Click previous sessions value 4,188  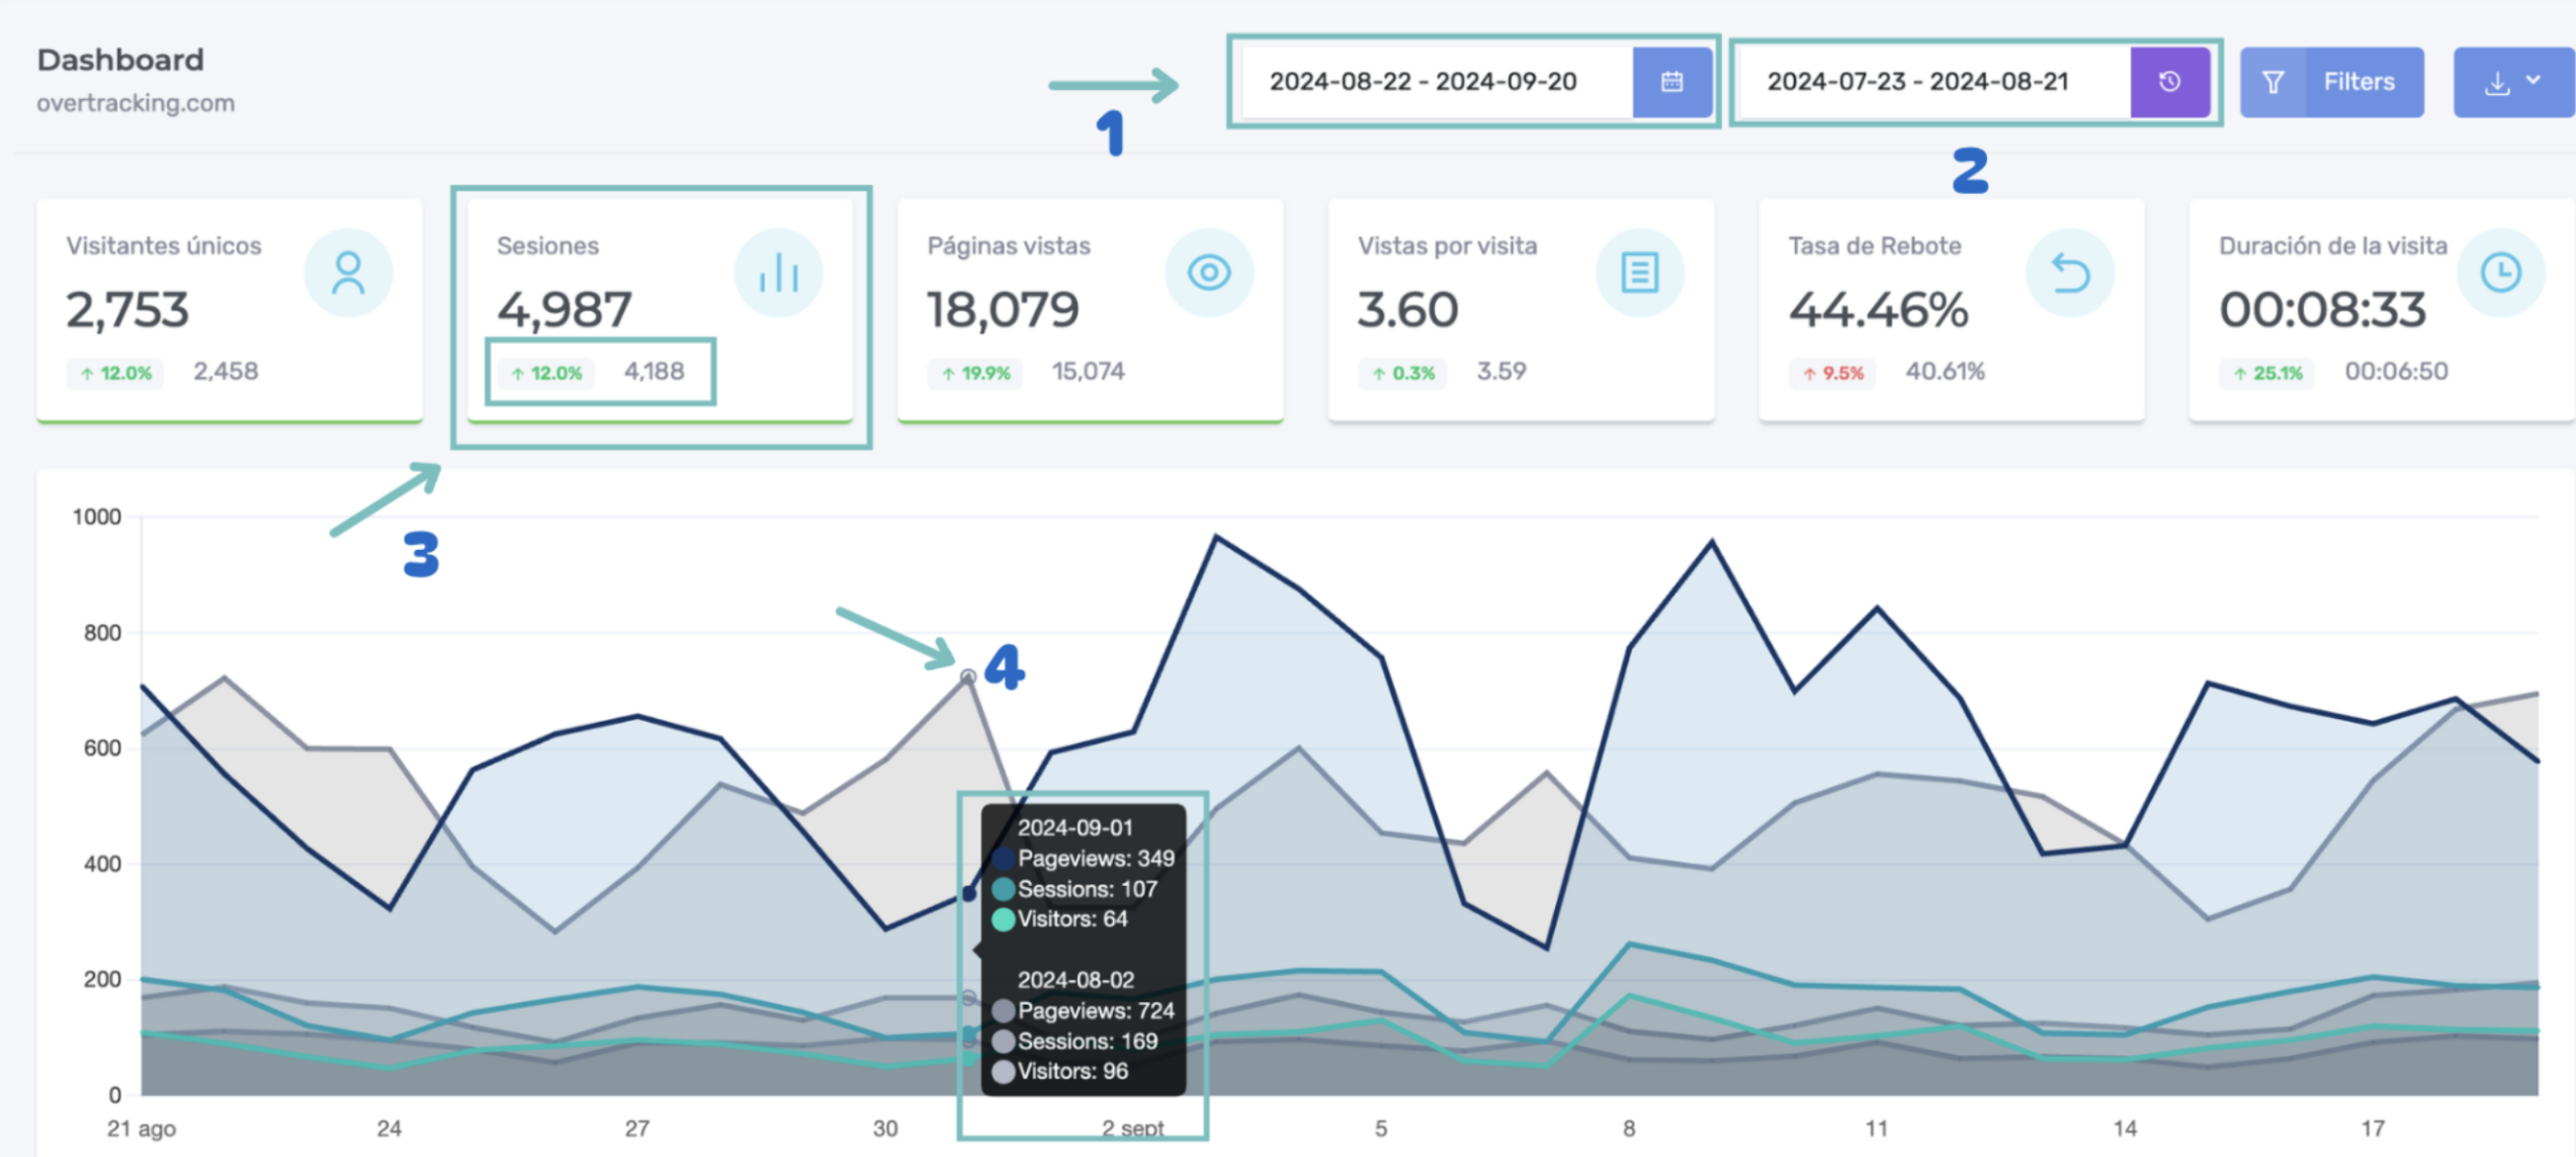pyautogui.click(x=655, y=372)
